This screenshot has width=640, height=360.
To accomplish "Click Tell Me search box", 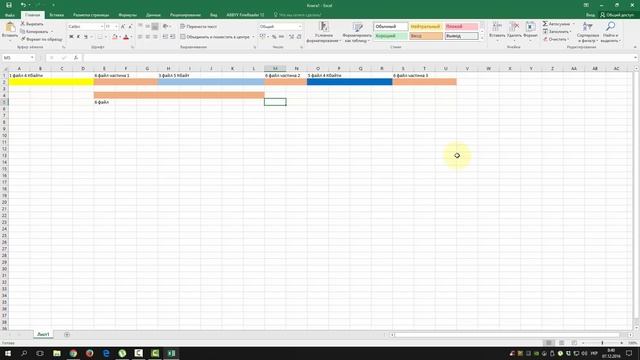I will [x=298, y=15].
